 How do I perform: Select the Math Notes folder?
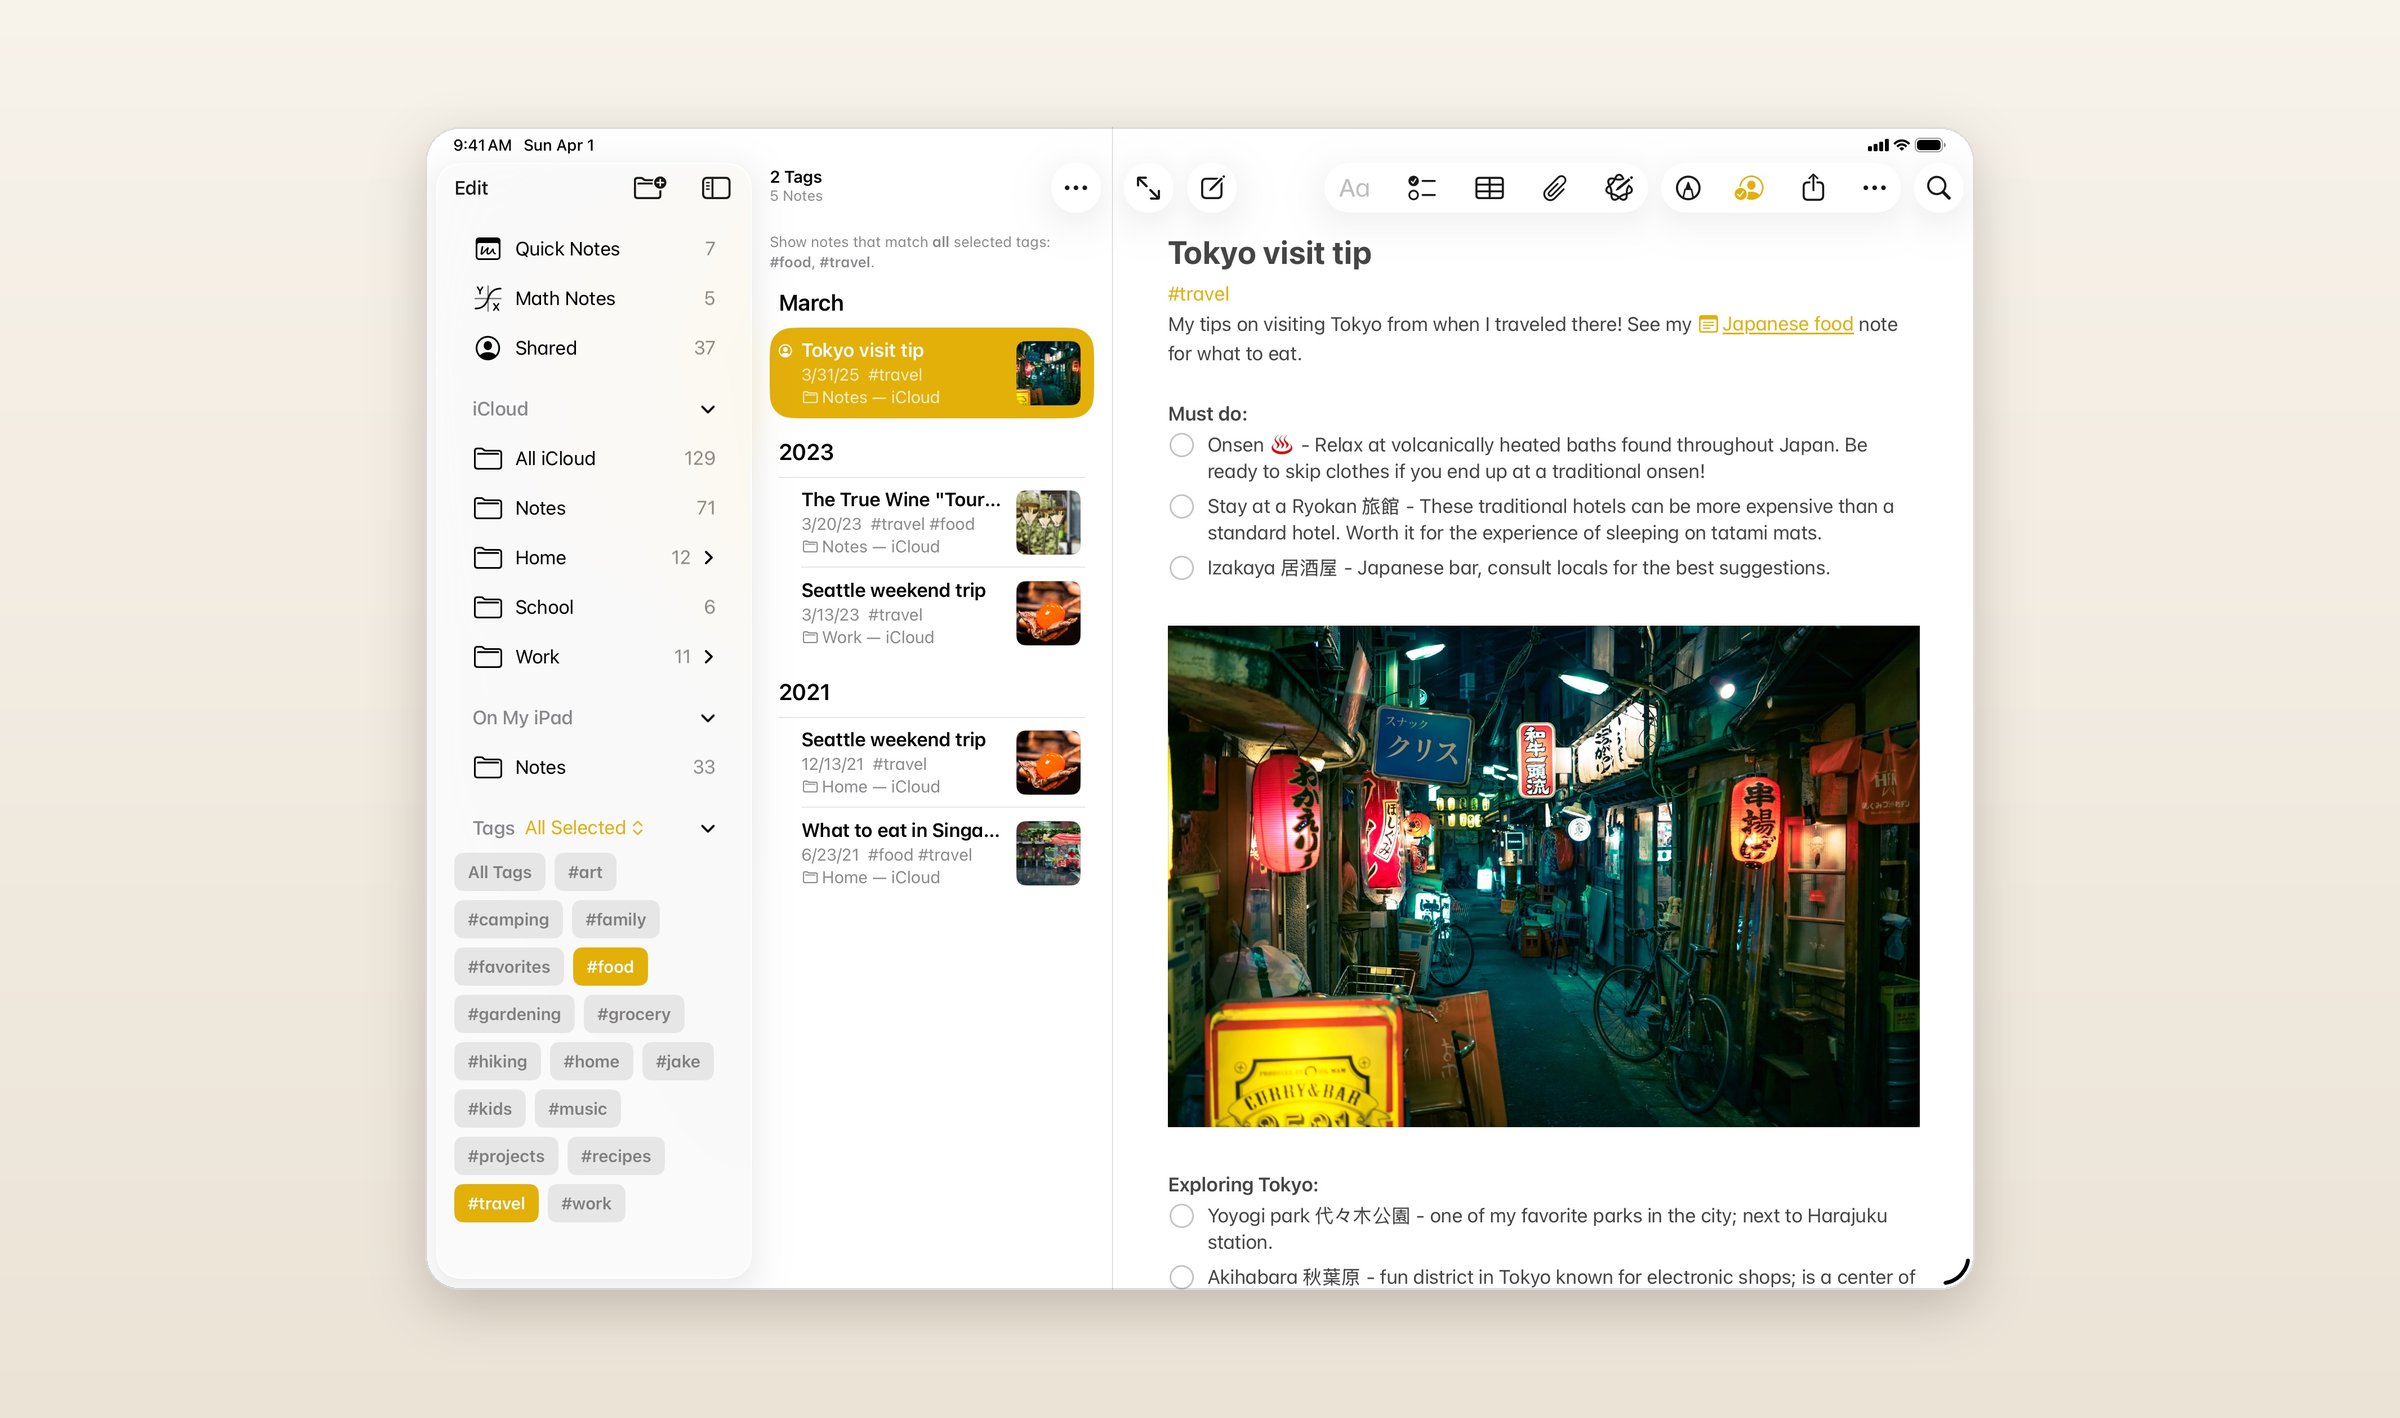594,298
